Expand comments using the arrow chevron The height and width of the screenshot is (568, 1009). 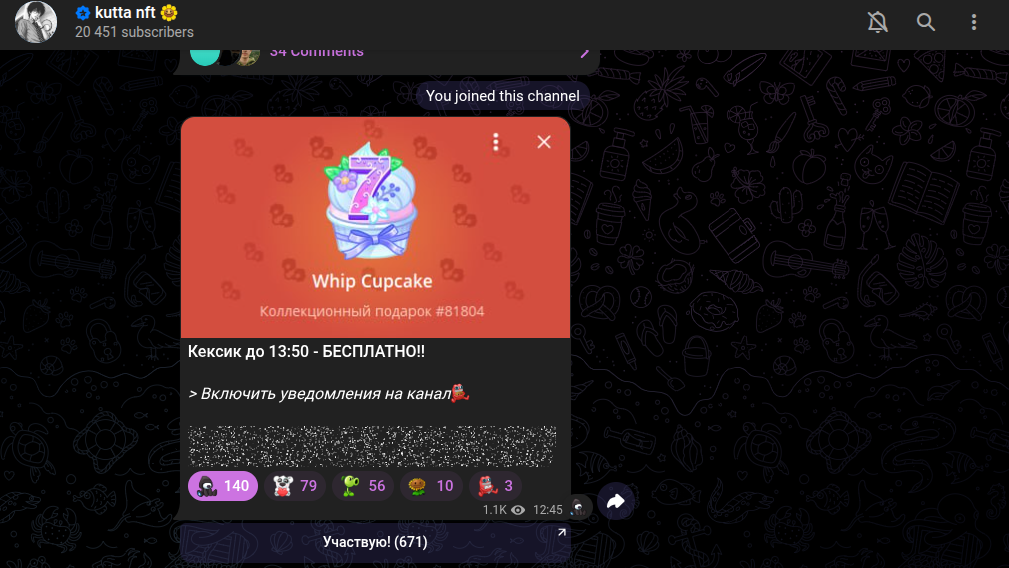[x=584, y=53]
